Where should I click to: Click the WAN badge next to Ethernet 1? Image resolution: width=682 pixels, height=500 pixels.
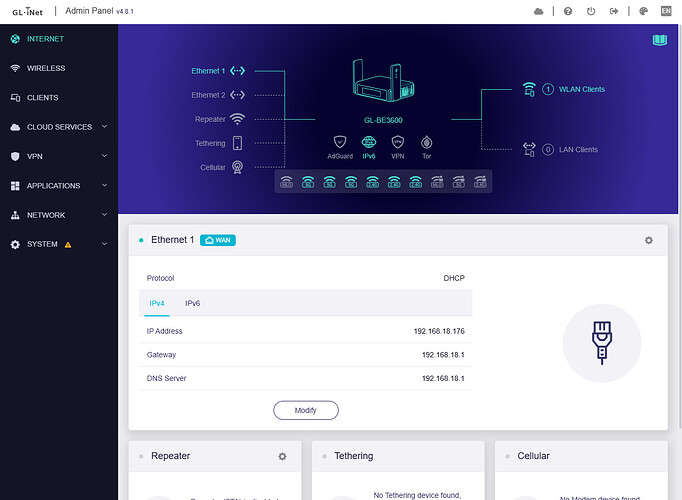coord(218,240)
